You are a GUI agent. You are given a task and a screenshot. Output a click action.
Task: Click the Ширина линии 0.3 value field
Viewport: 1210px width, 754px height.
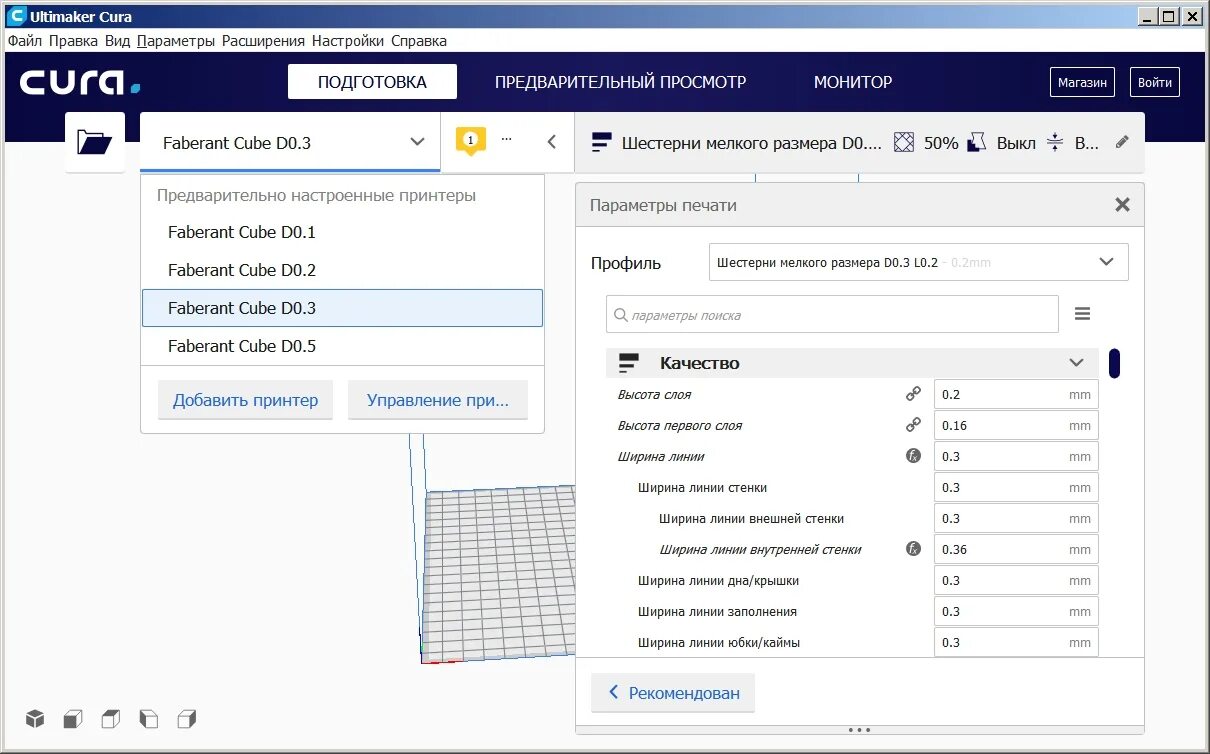click(x=1016, y=456)
